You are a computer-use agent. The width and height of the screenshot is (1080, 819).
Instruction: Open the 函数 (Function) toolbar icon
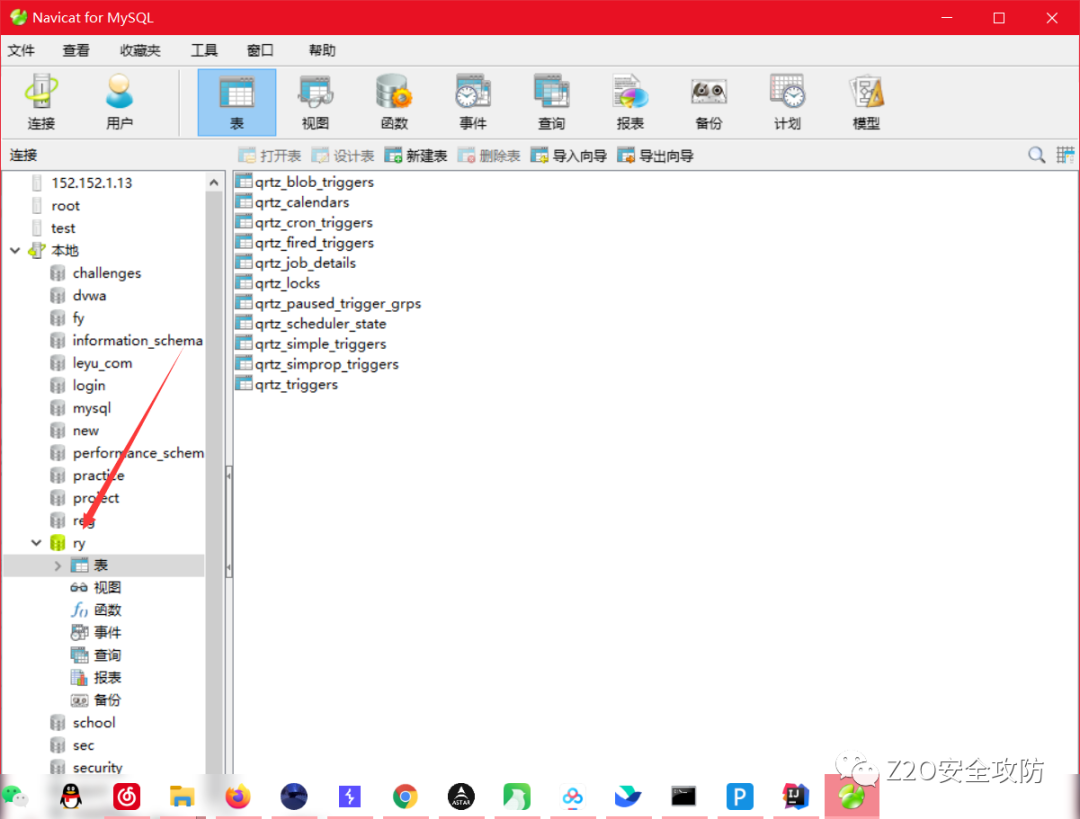coord(394,102)
